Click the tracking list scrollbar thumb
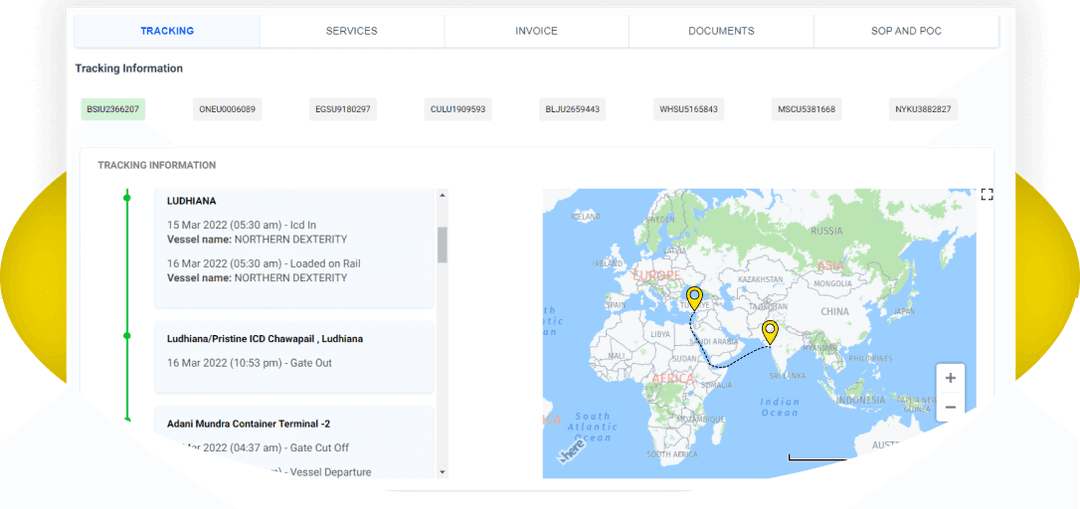 tap(442, 245)
